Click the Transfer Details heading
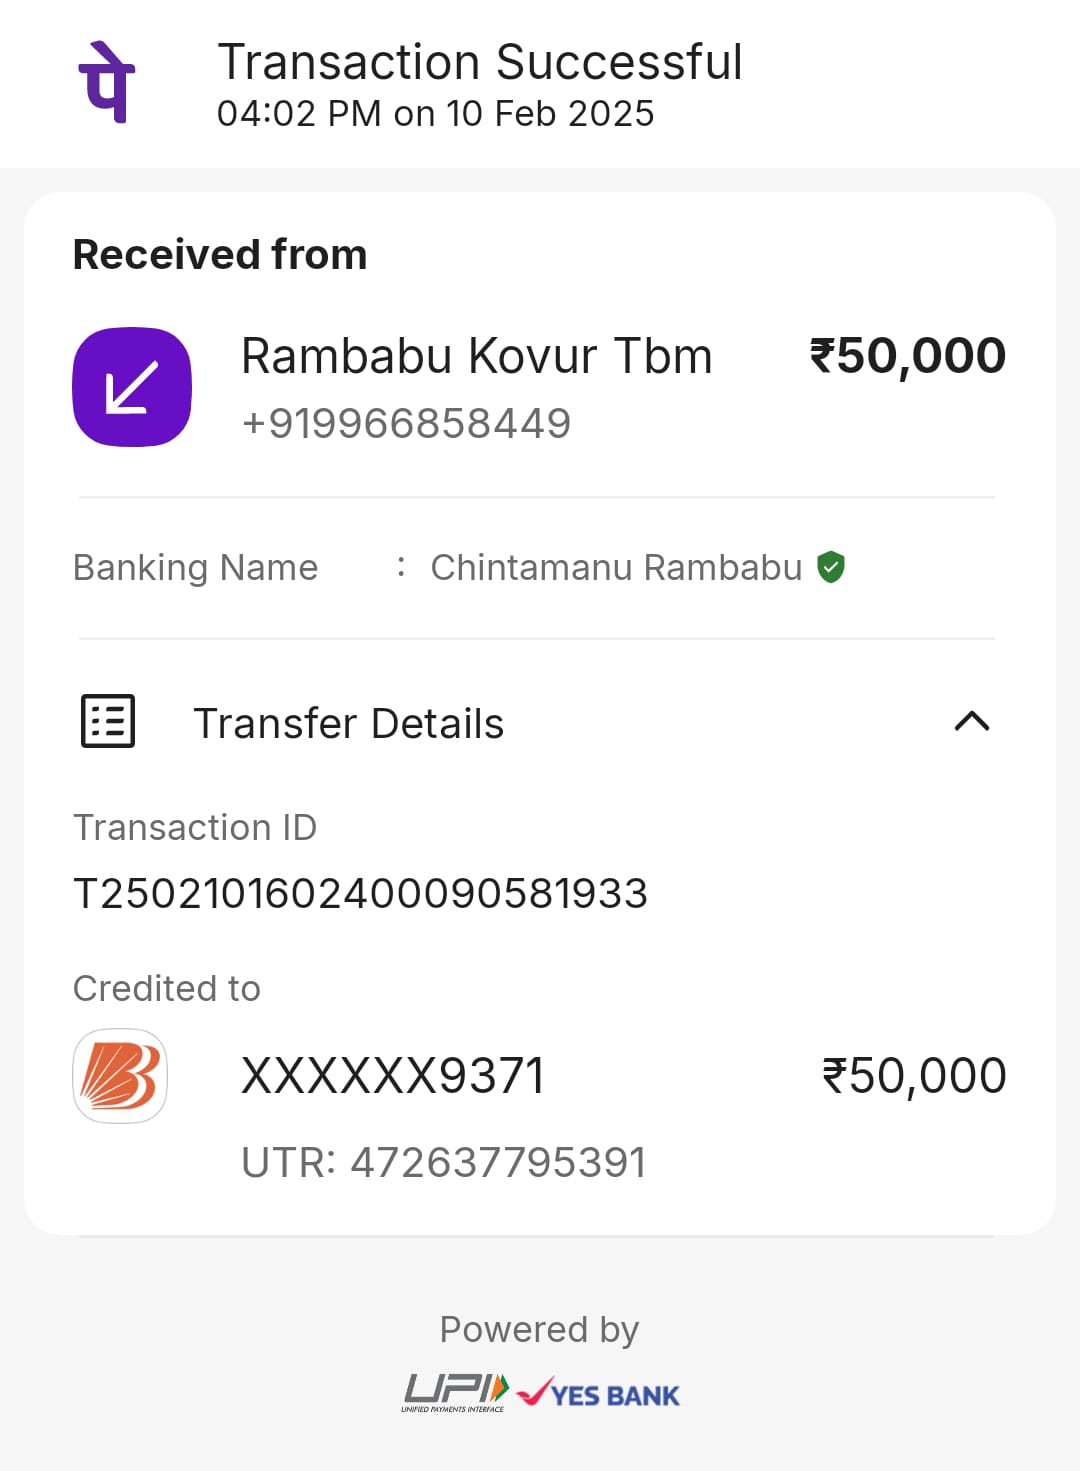 pos(348,723)
